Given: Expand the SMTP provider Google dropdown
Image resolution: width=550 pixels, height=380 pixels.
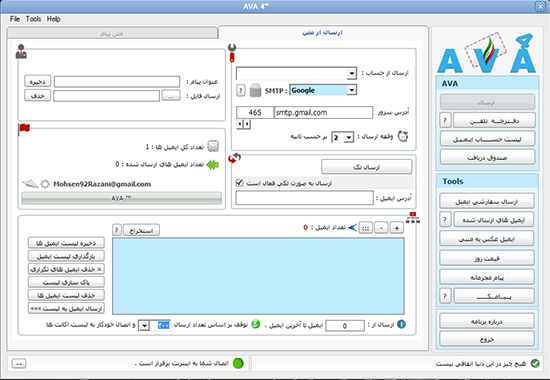Looking at the screenshot, I should (351, 90).
